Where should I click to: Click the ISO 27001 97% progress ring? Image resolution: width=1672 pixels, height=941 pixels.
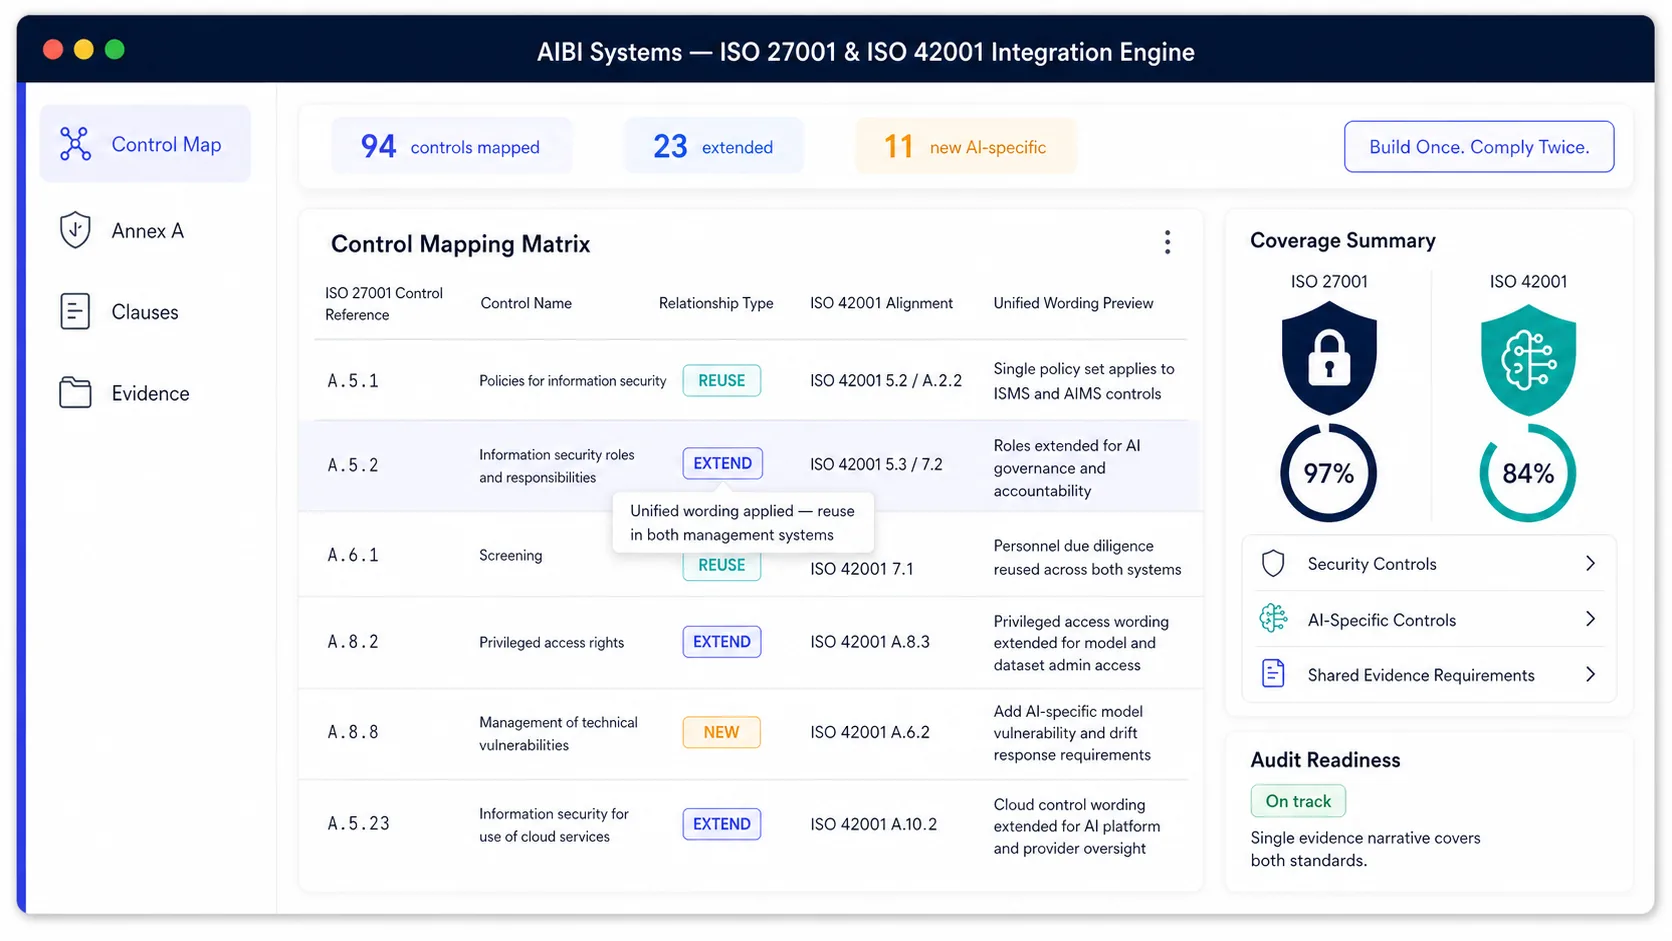pyautogui.click(x=1328, y=473)
